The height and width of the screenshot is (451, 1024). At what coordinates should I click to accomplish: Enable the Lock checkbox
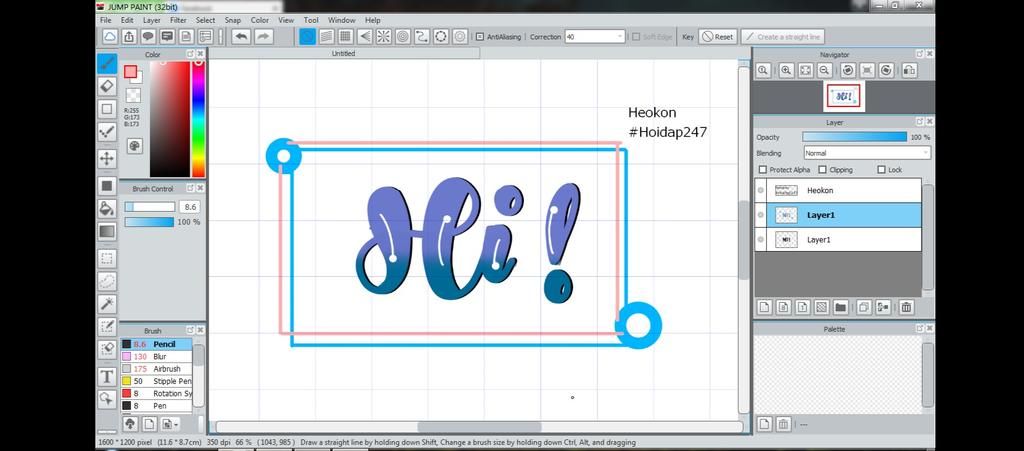(882, 170)
